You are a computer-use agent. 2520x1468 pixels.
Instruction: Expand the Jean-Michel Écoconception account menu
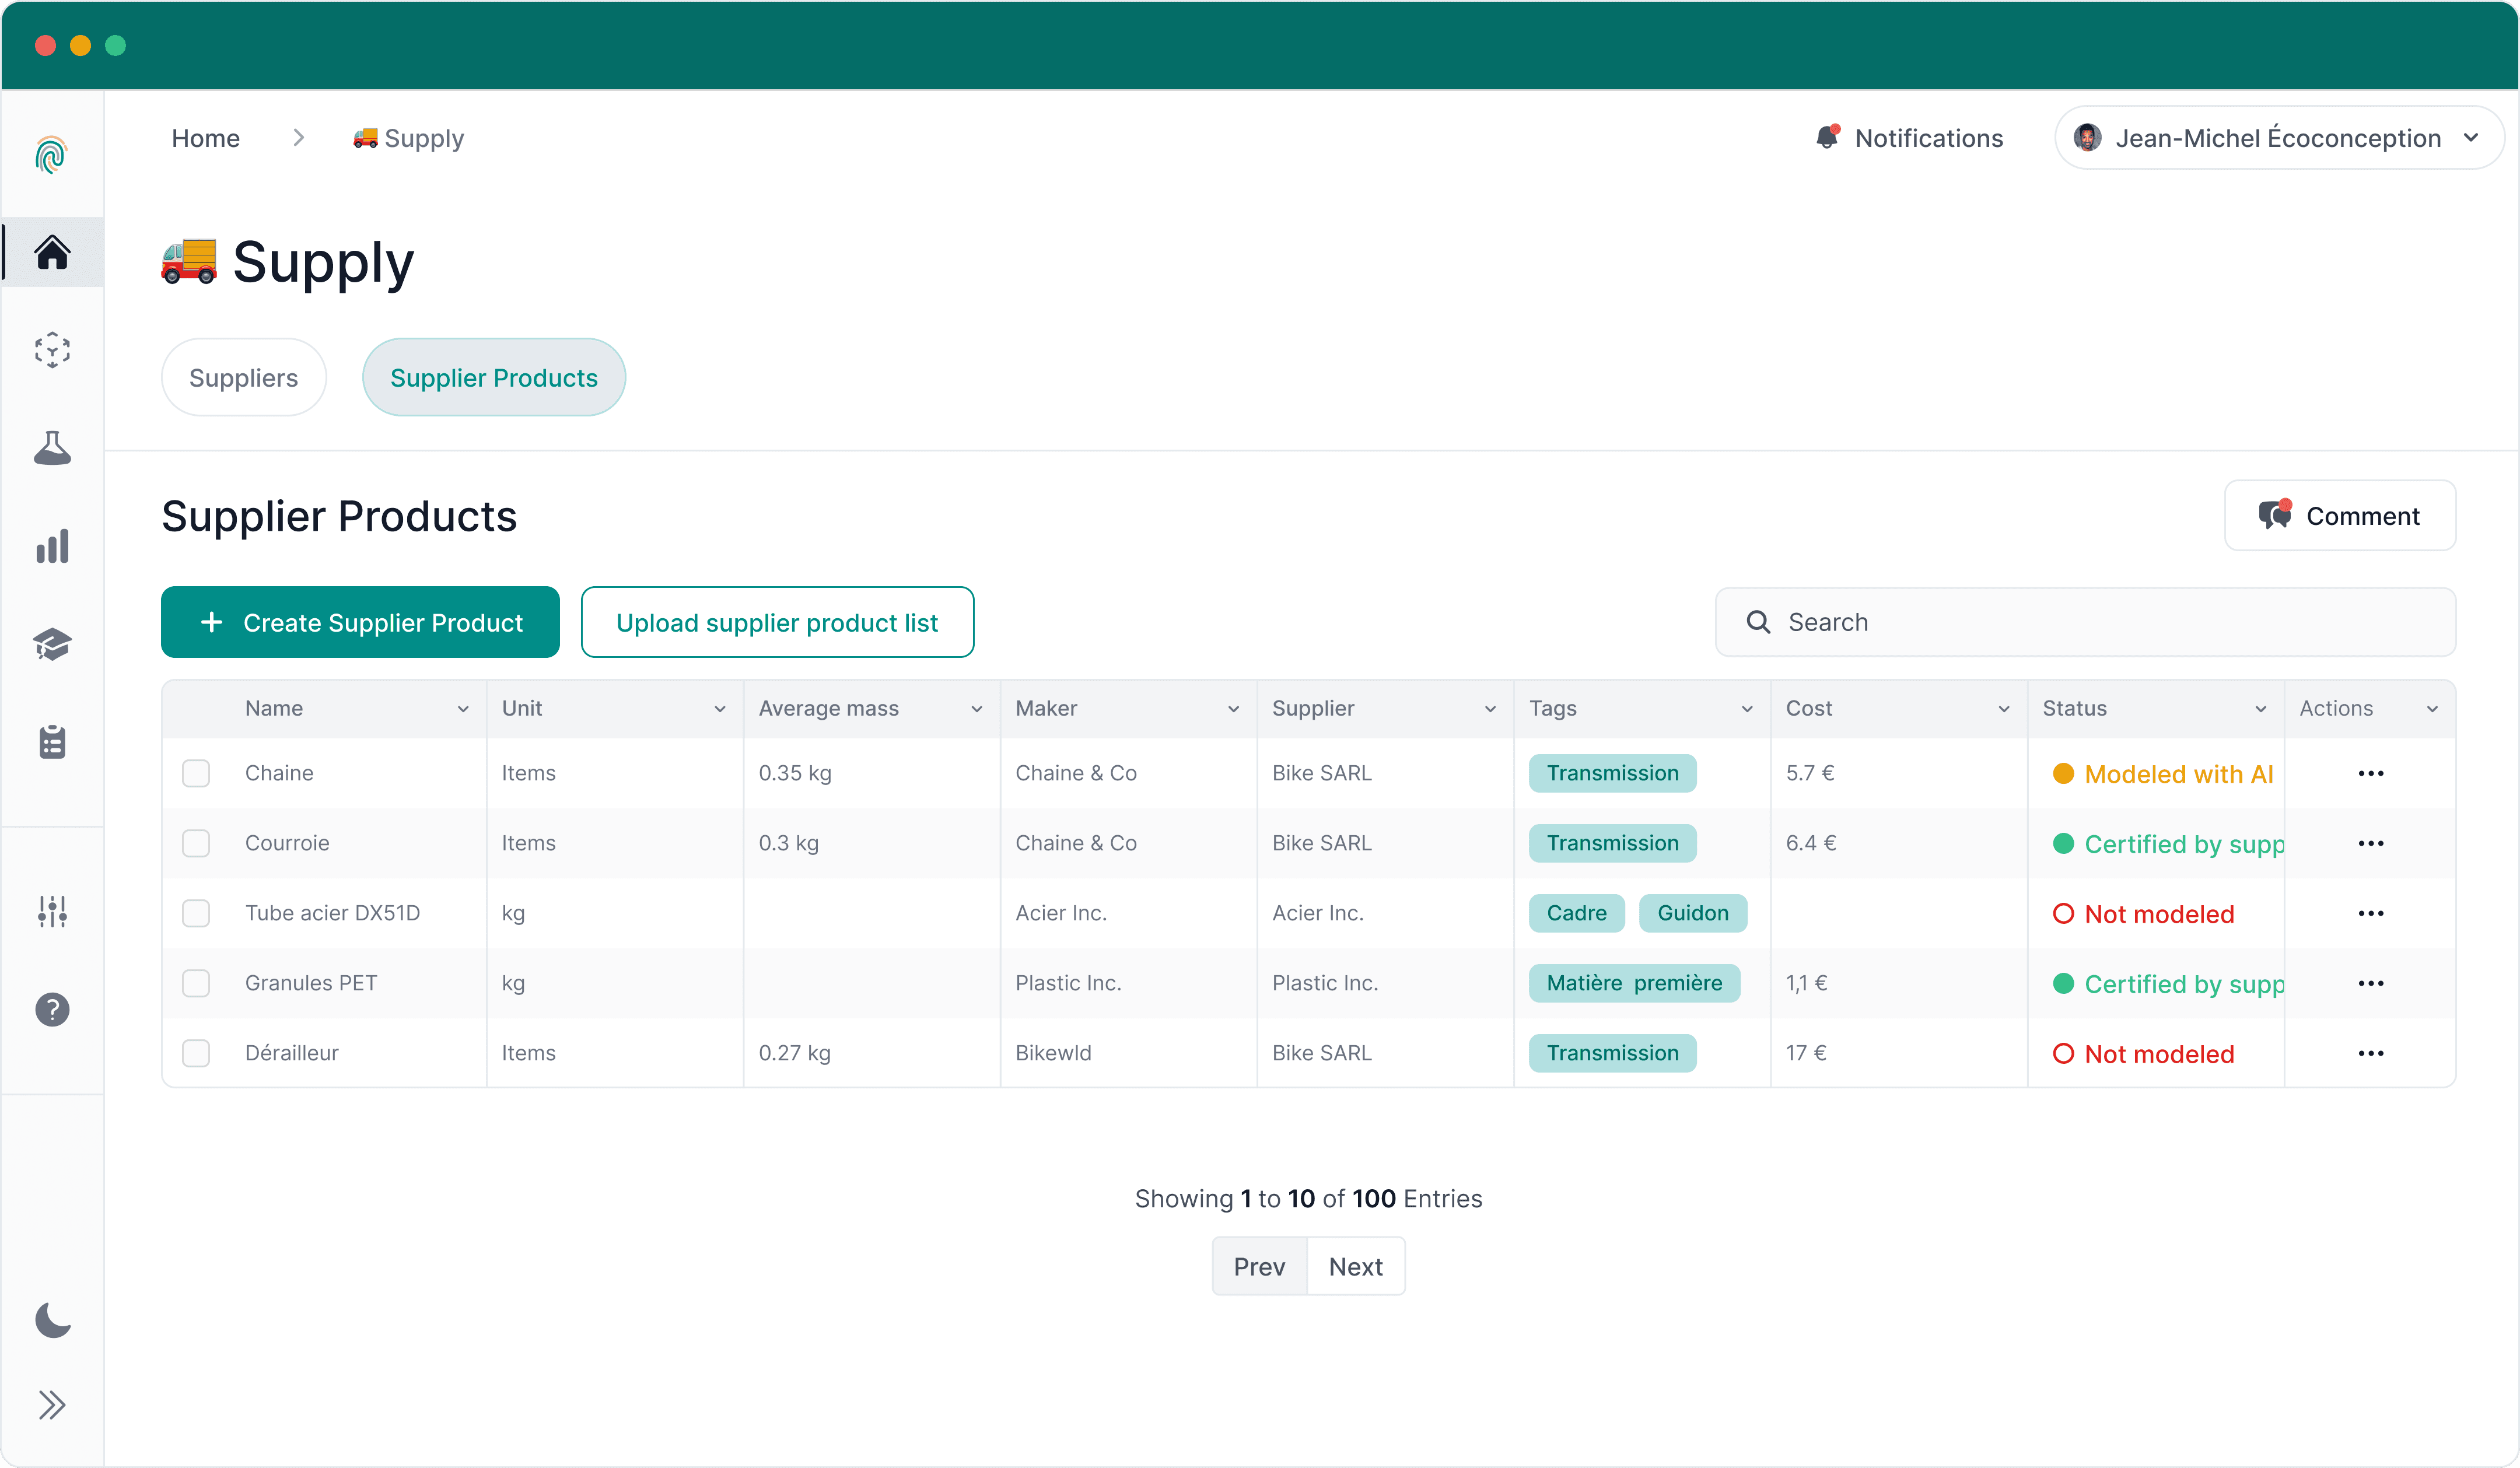click(x=2472, y=138)
